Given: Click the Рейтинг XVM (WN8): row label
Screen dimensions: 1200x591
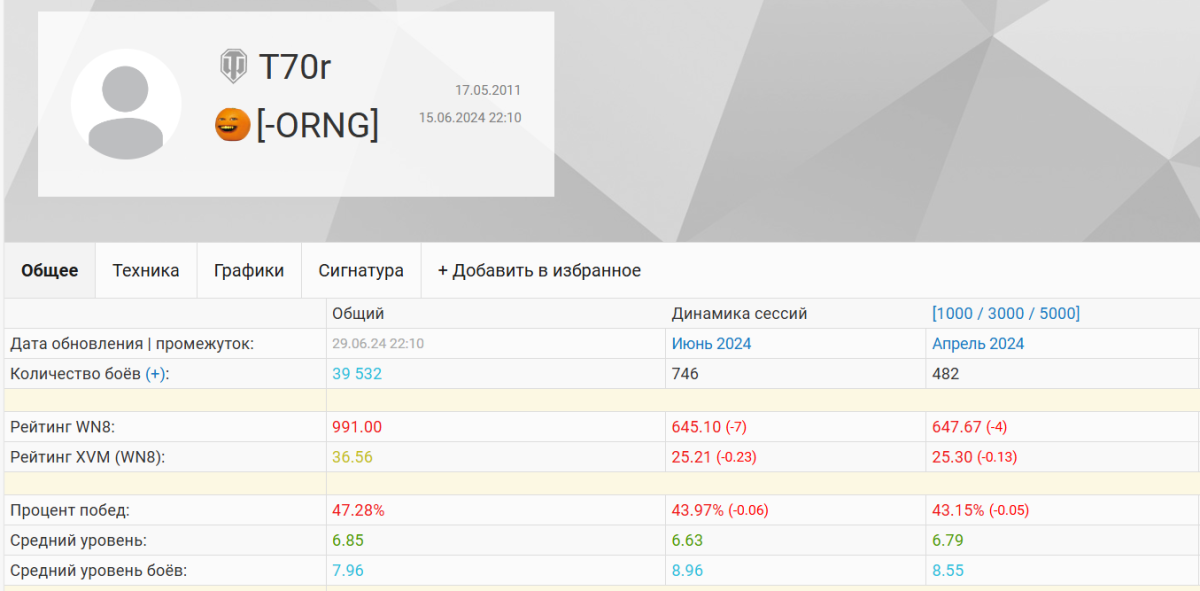Looking at the screenshot, I should coord(87,457).
